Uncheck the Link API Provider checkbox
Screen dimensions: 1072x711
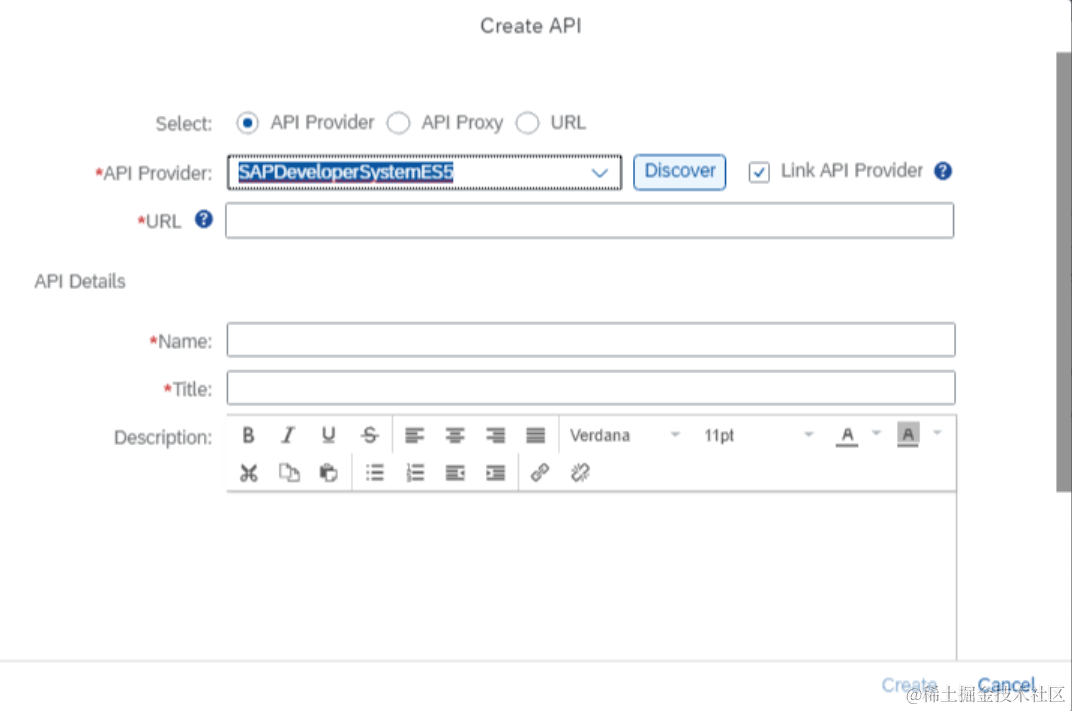[x=759, y=172]
